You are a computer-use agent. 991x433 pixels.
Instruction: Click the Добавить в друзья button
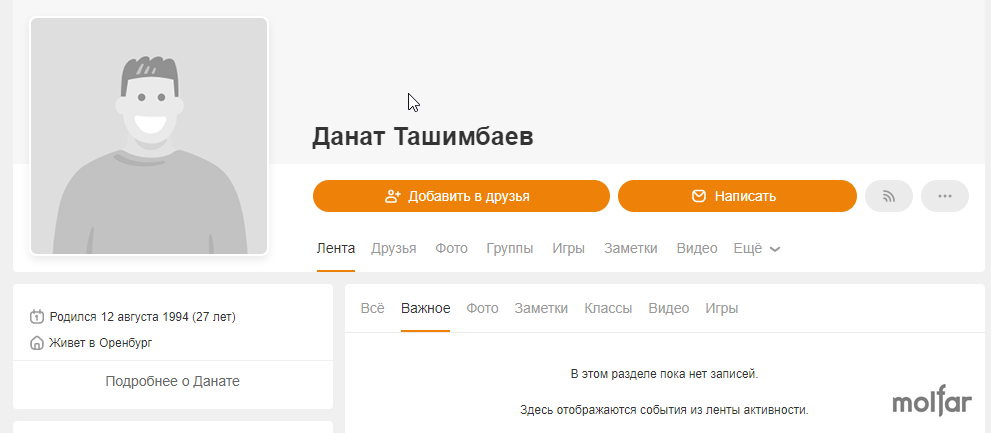point(461,196)
